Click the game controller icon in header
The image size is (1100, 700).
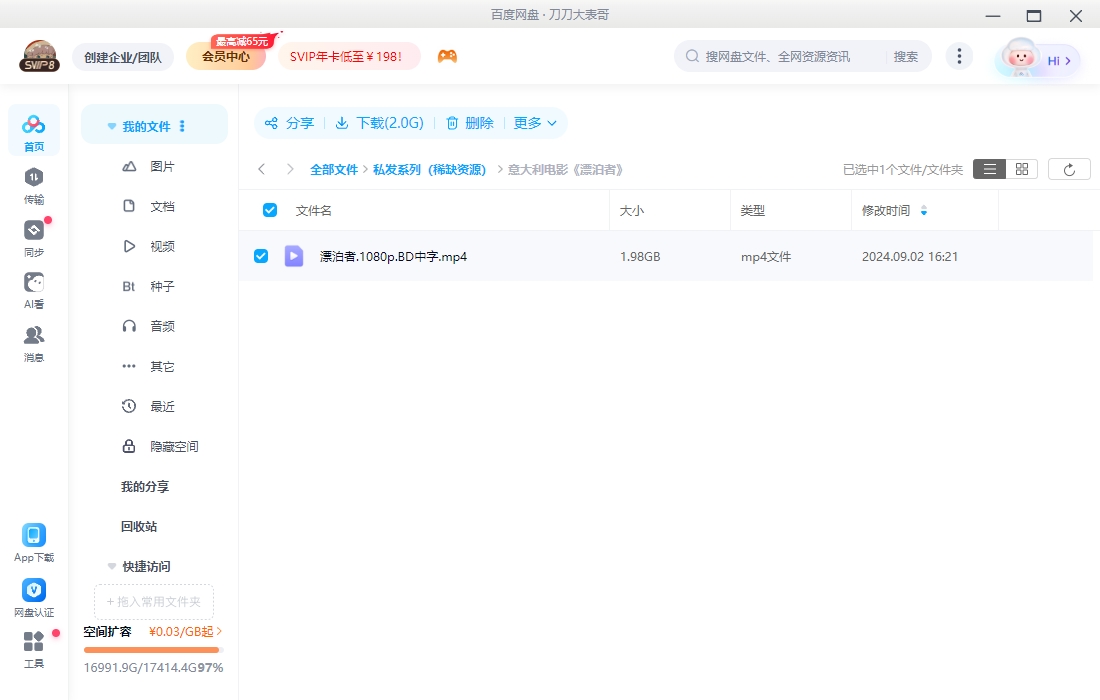click(447, 57)
